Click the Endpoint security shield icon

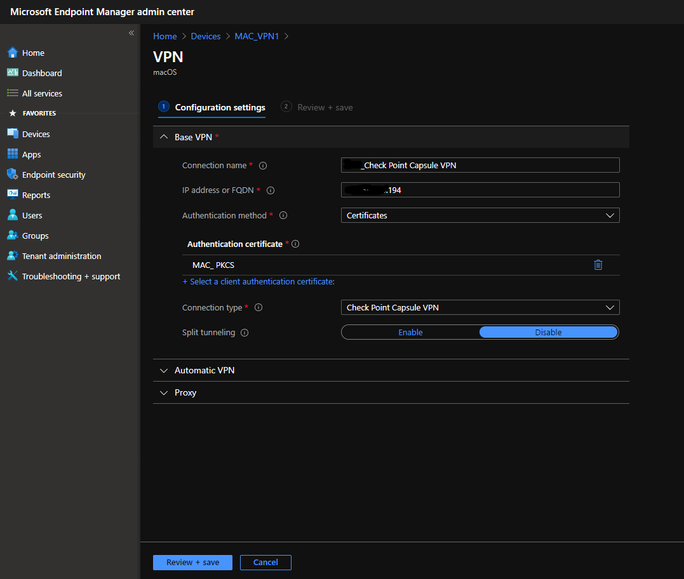click(x=12, y=175)
